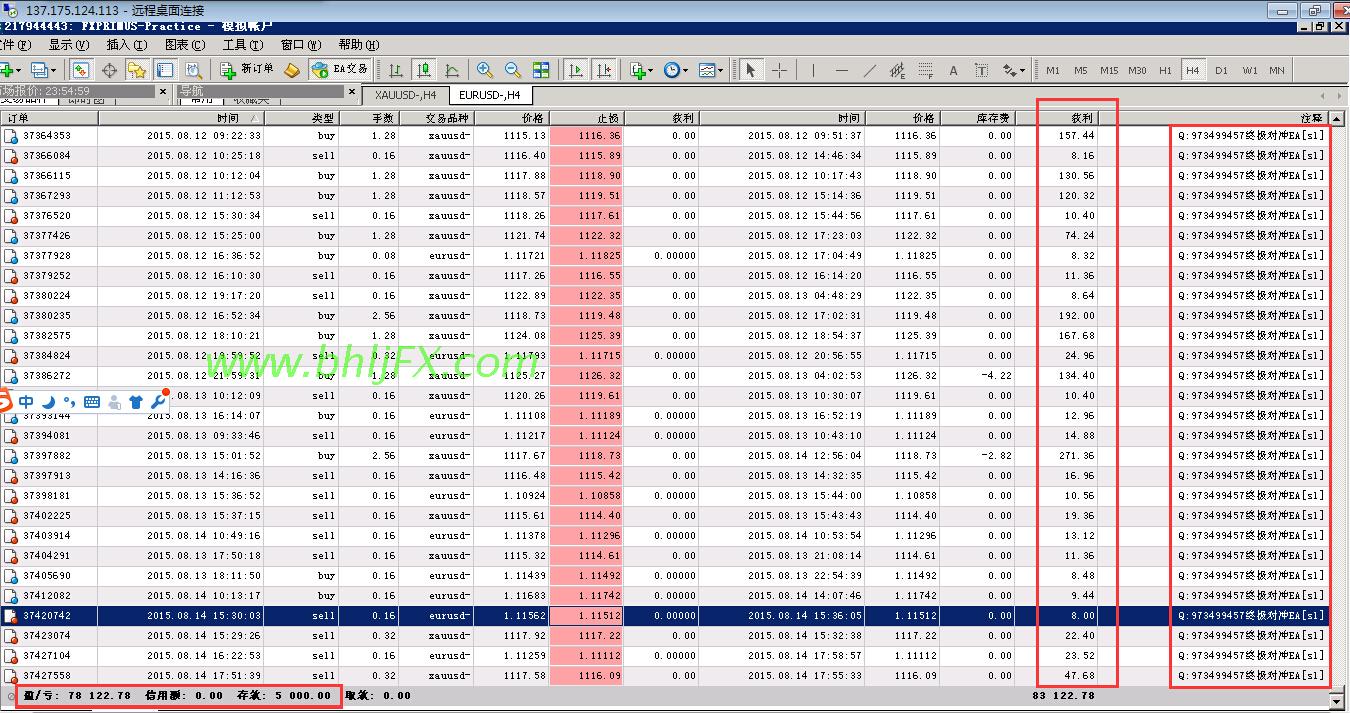Select the crosshair tool
The image size is (1350, 713).
tap(779, 70)
